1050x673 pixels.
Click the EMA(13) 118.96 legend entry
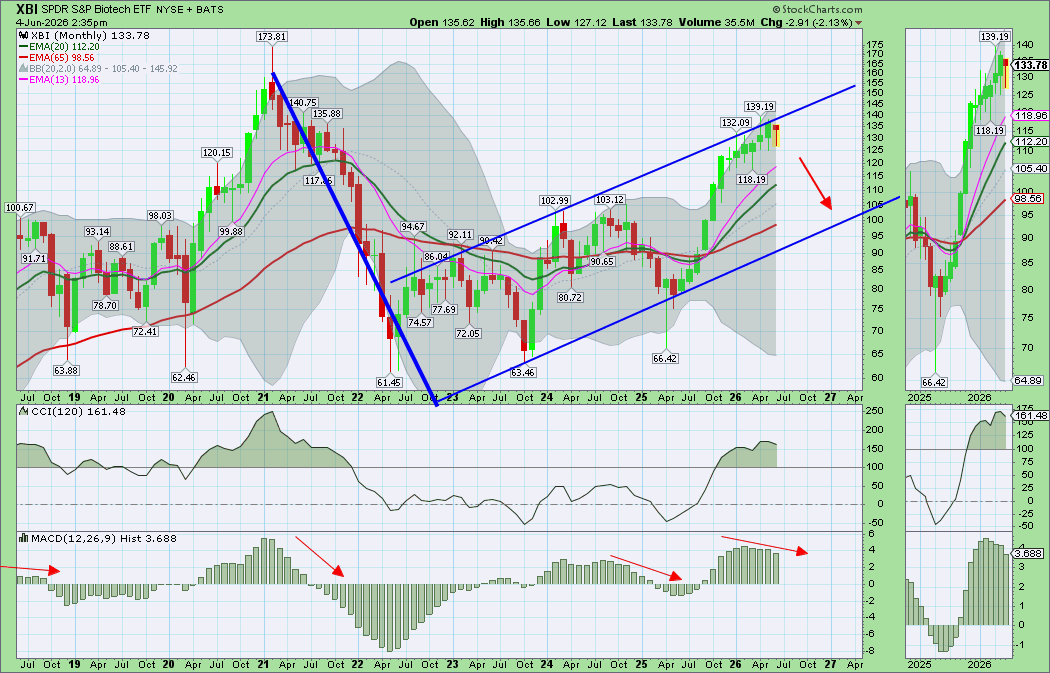[64, 79]
